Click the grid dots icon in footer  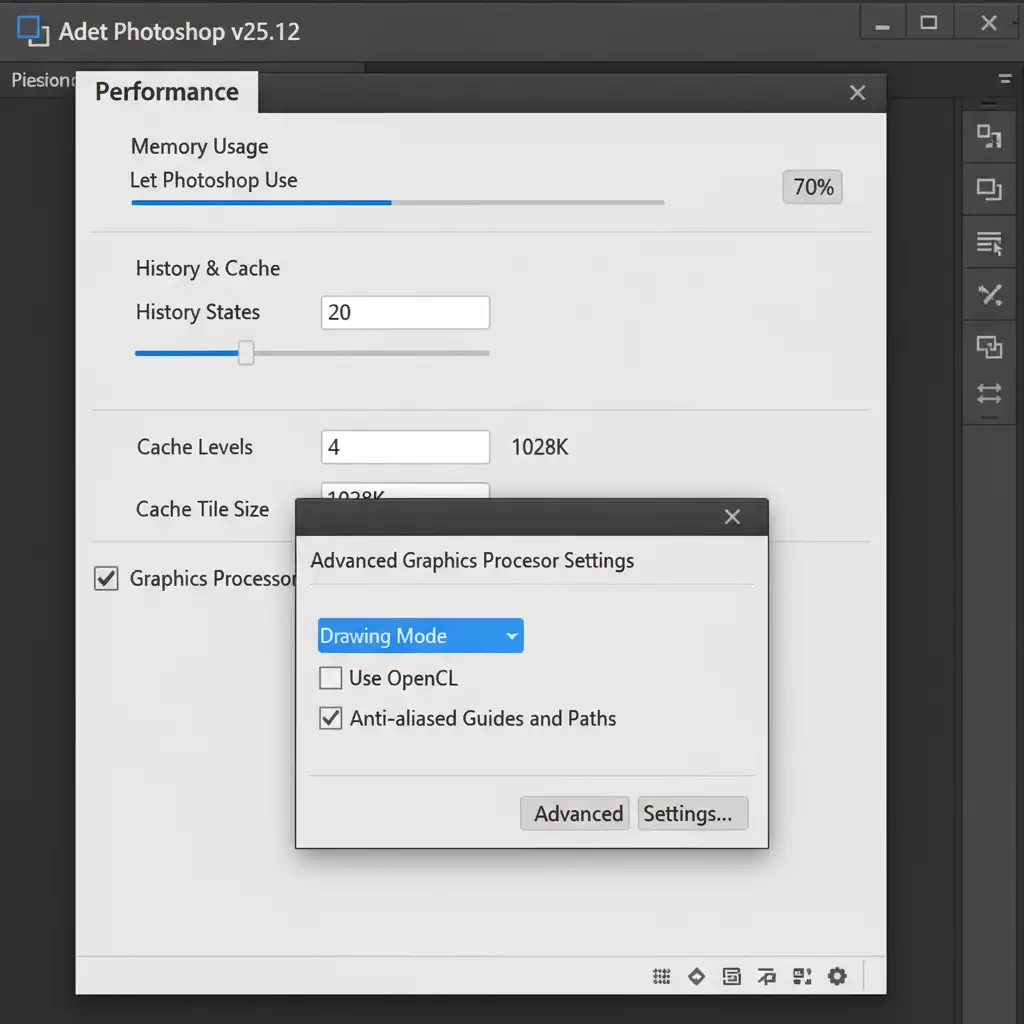(x=661, y=976)
